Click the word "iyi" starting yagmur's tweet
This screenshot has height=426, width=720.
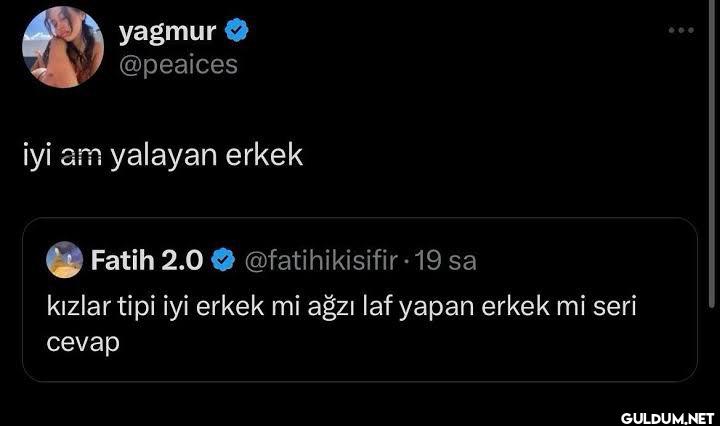tap(36, 156)
